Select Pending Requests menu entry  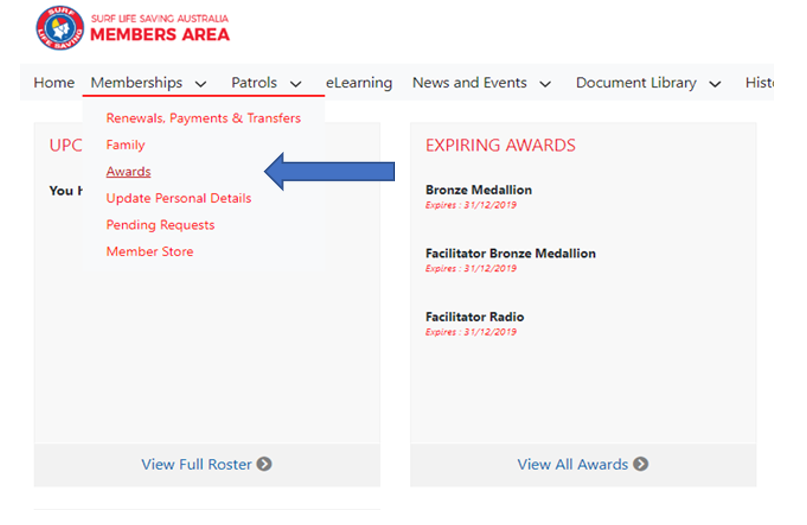(160, 225)
